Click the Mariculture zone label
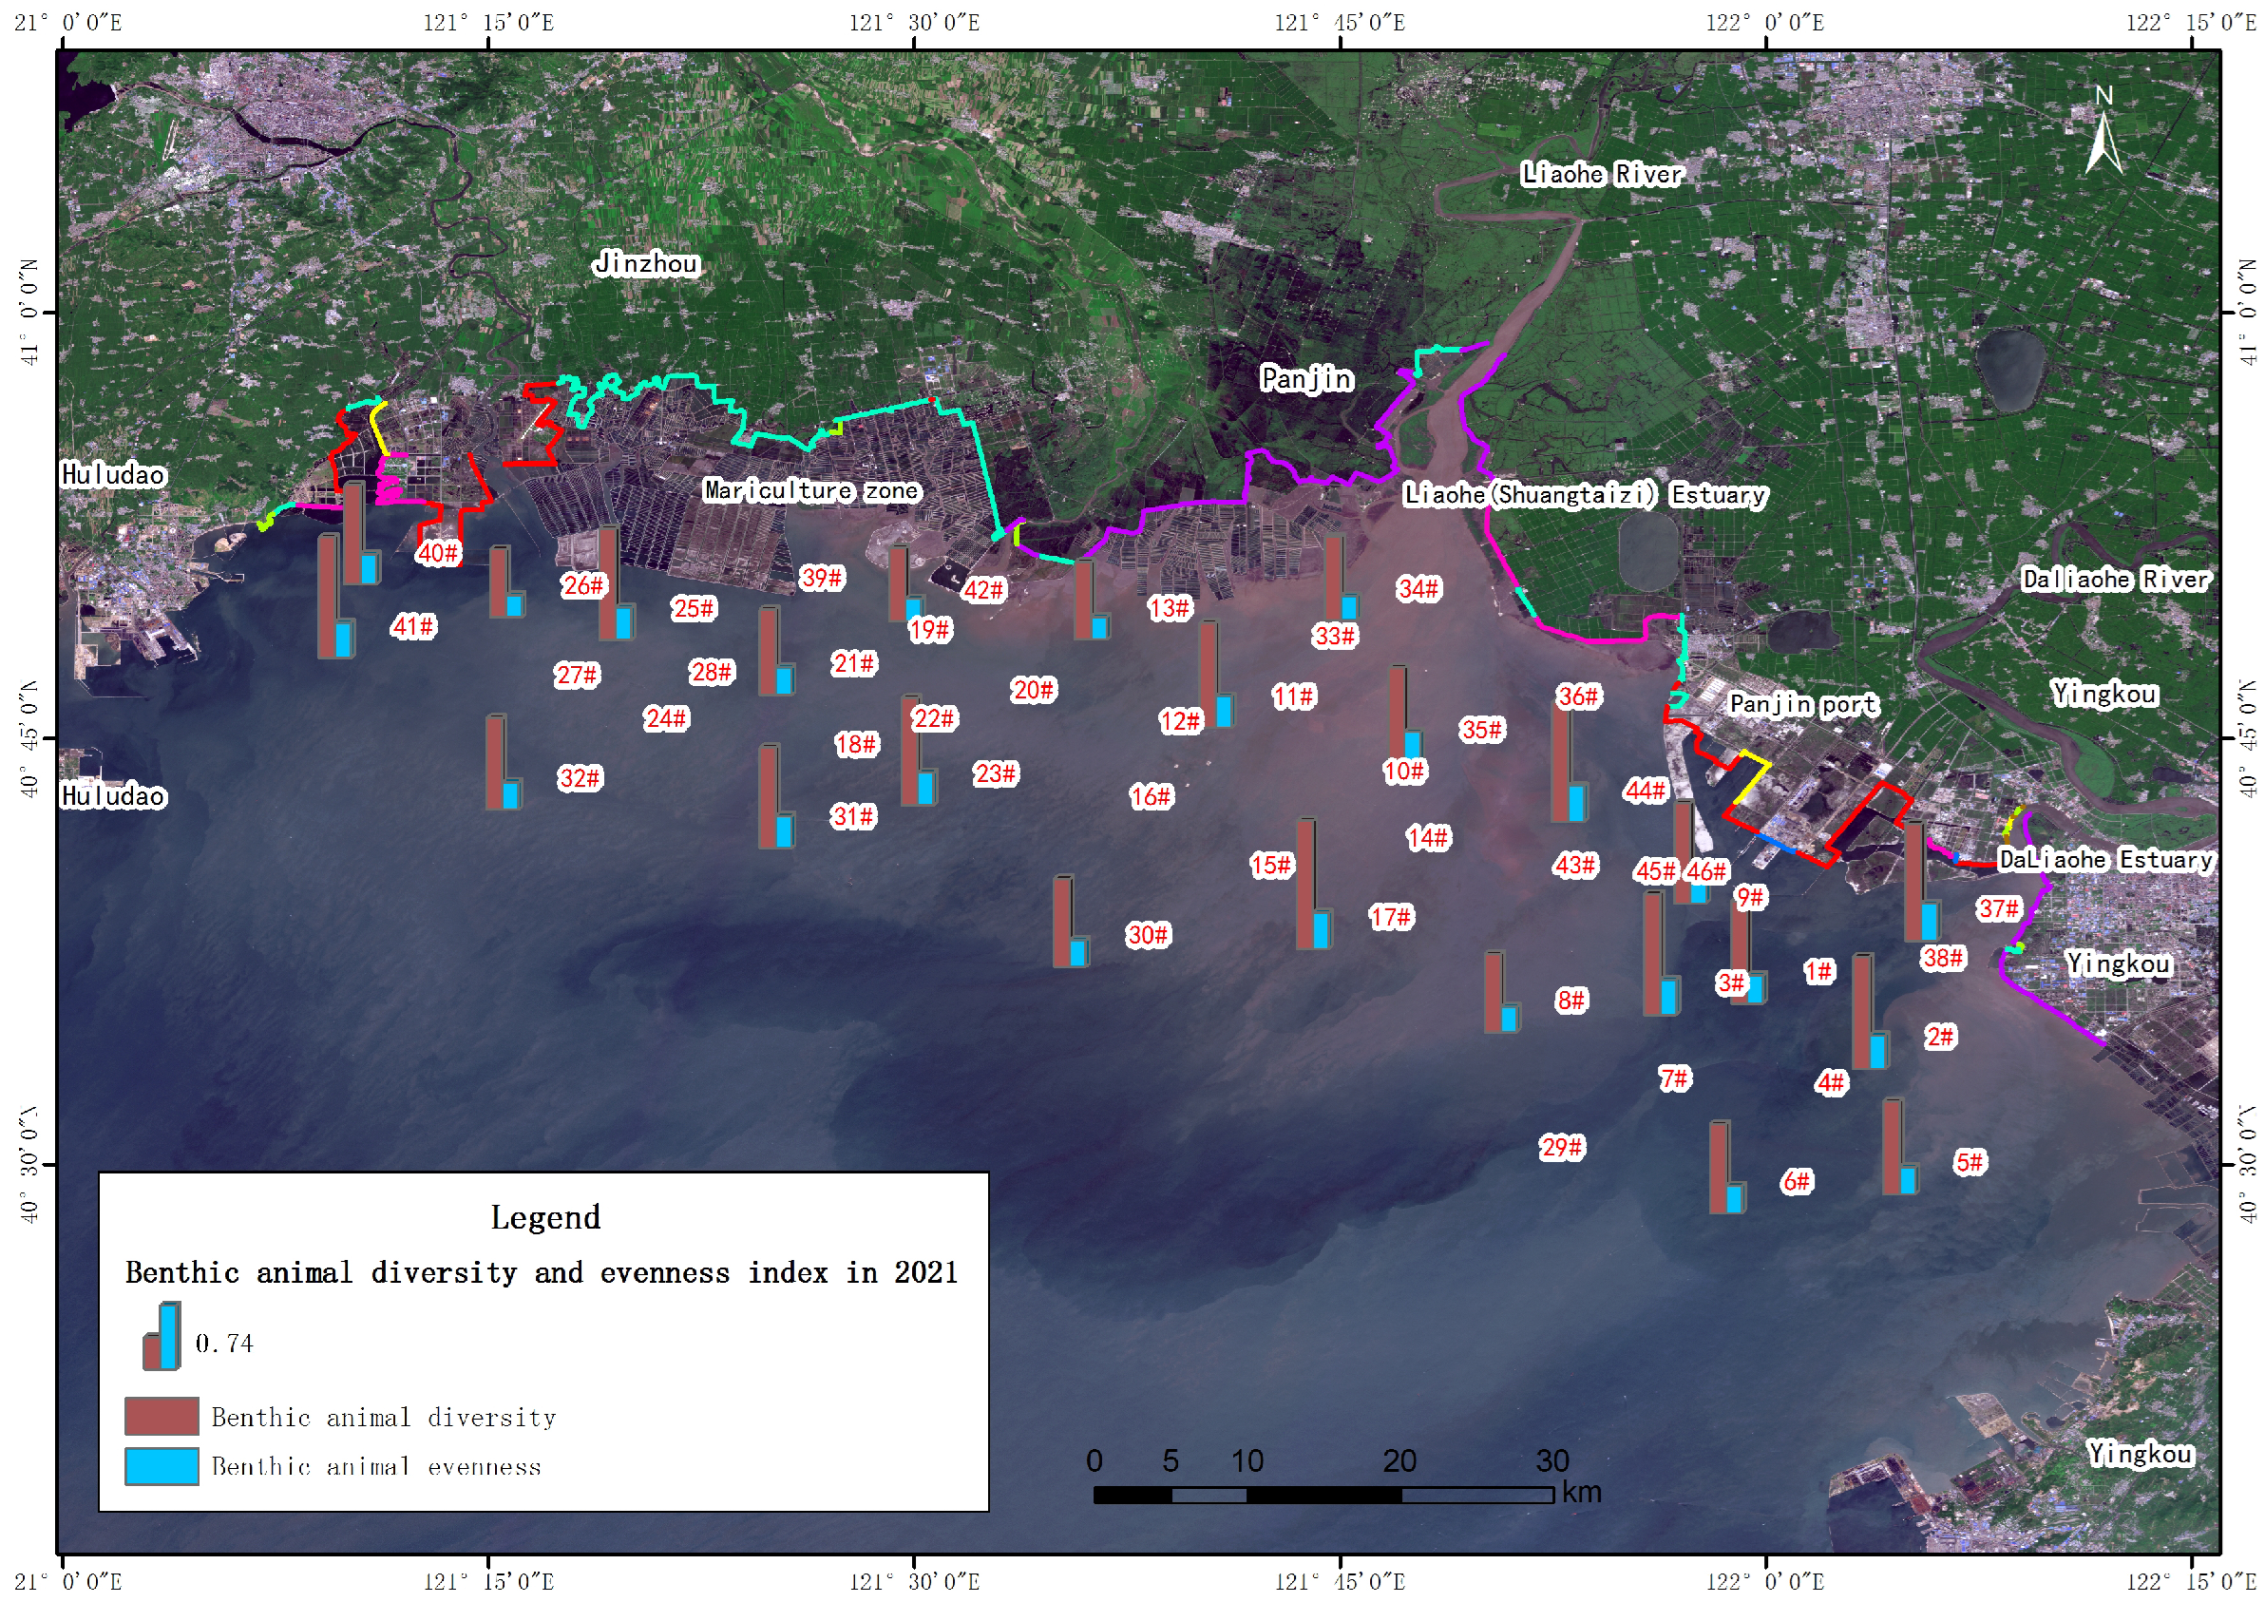The image size is (2265, 1602). [x=811, y=489]
